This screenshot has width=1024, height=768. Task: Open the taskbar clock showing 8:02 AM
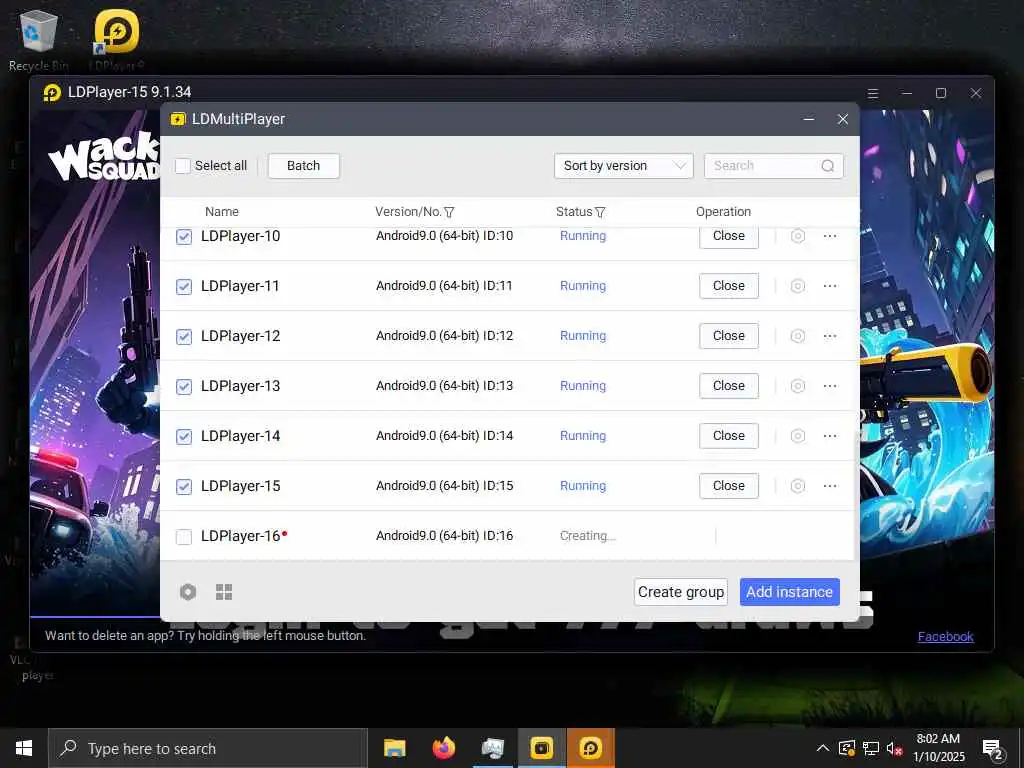tap(938, 748)
